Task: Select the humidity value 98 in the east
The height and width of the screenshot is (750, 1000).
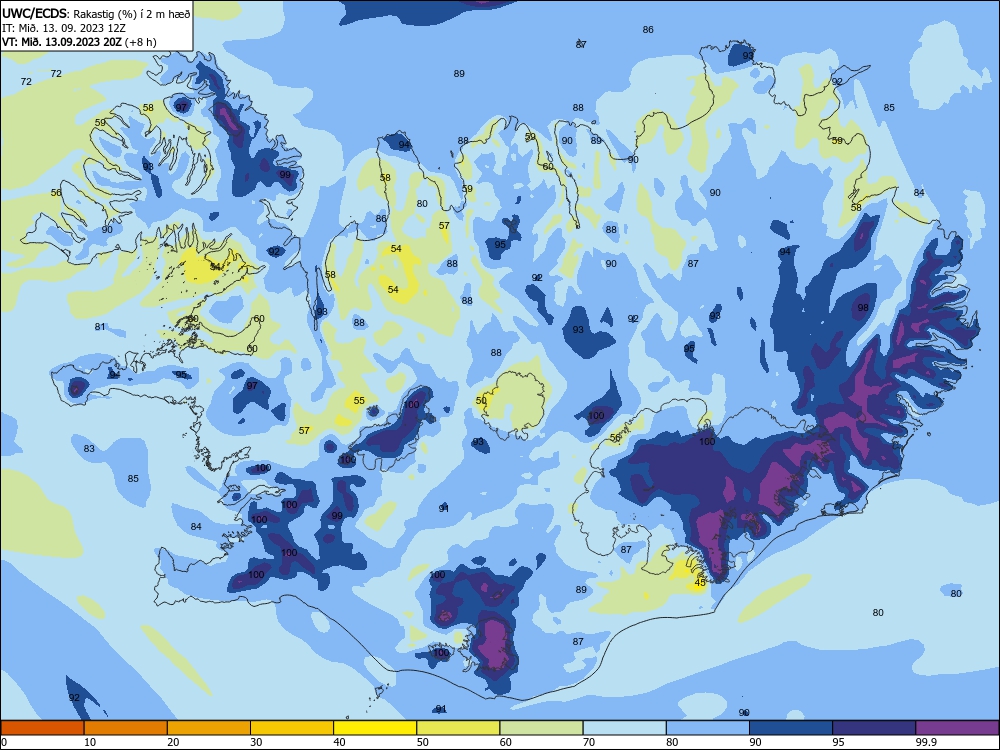Action: coord(863,307)
